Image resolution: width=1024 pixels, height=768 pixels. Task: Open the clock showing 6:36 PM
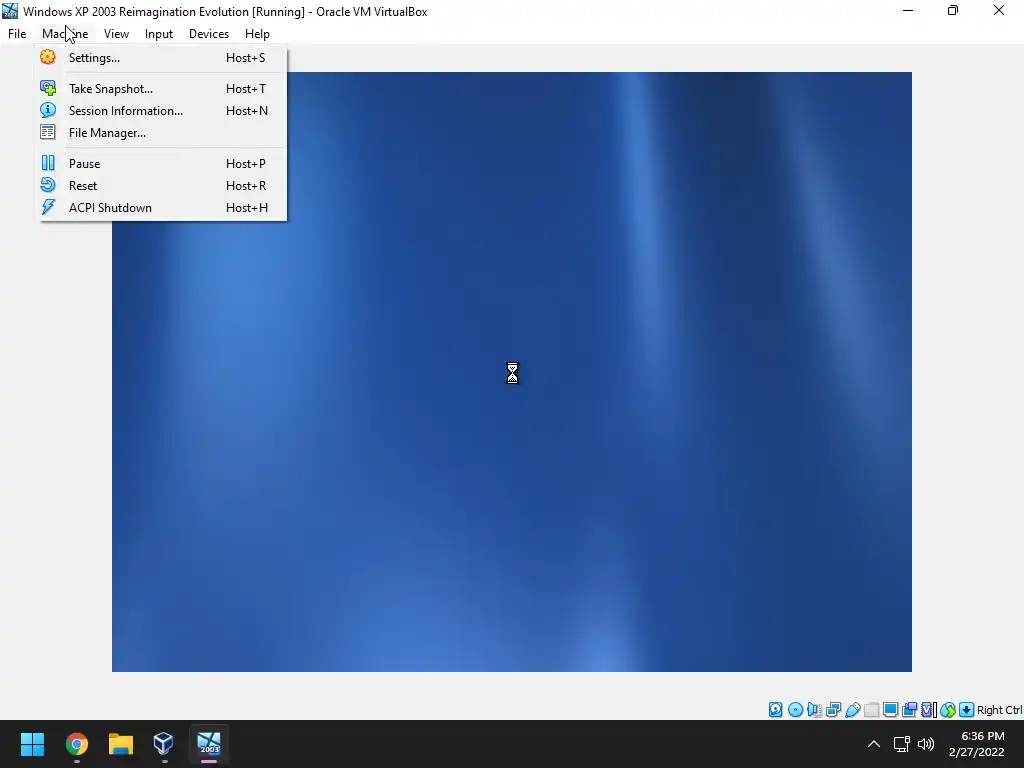pyautogui.click(x=976, y=744)
